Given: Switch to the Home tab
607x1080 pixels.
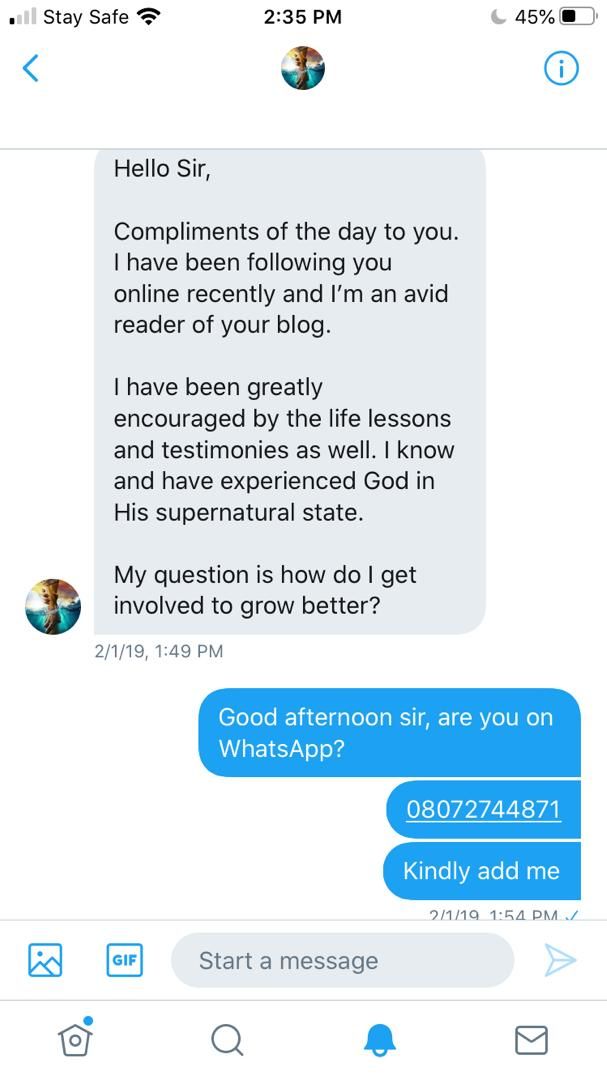Looking at the screenshot, I should click(75, 1039).
